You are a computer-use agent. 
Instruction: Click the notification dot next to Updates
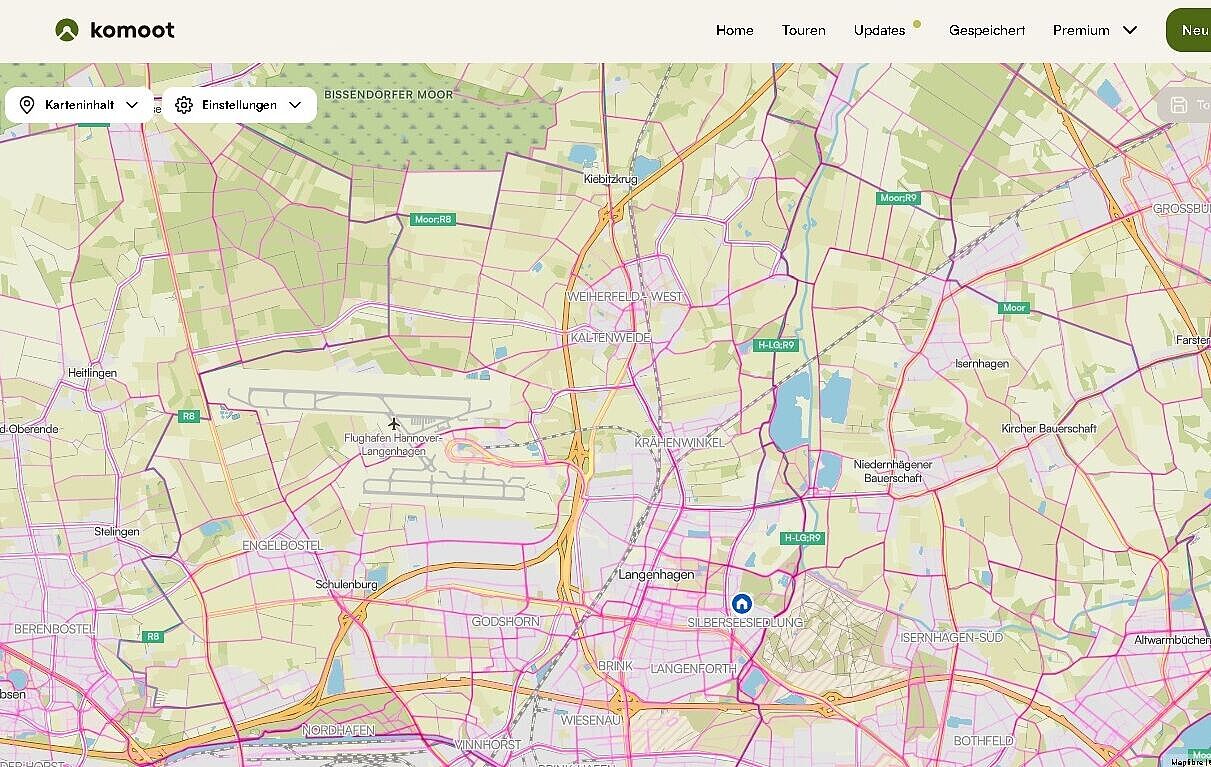(917, 24)
